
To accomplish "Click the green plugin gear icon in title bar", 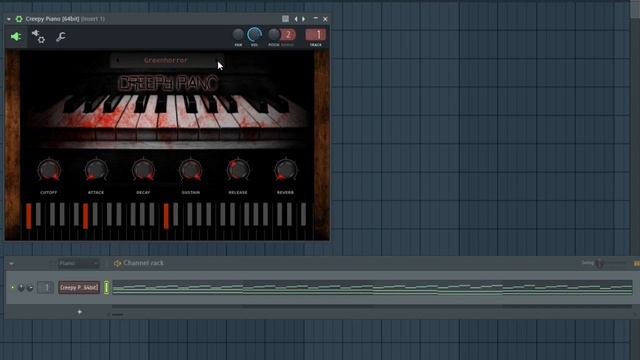I will pos(19,19).
